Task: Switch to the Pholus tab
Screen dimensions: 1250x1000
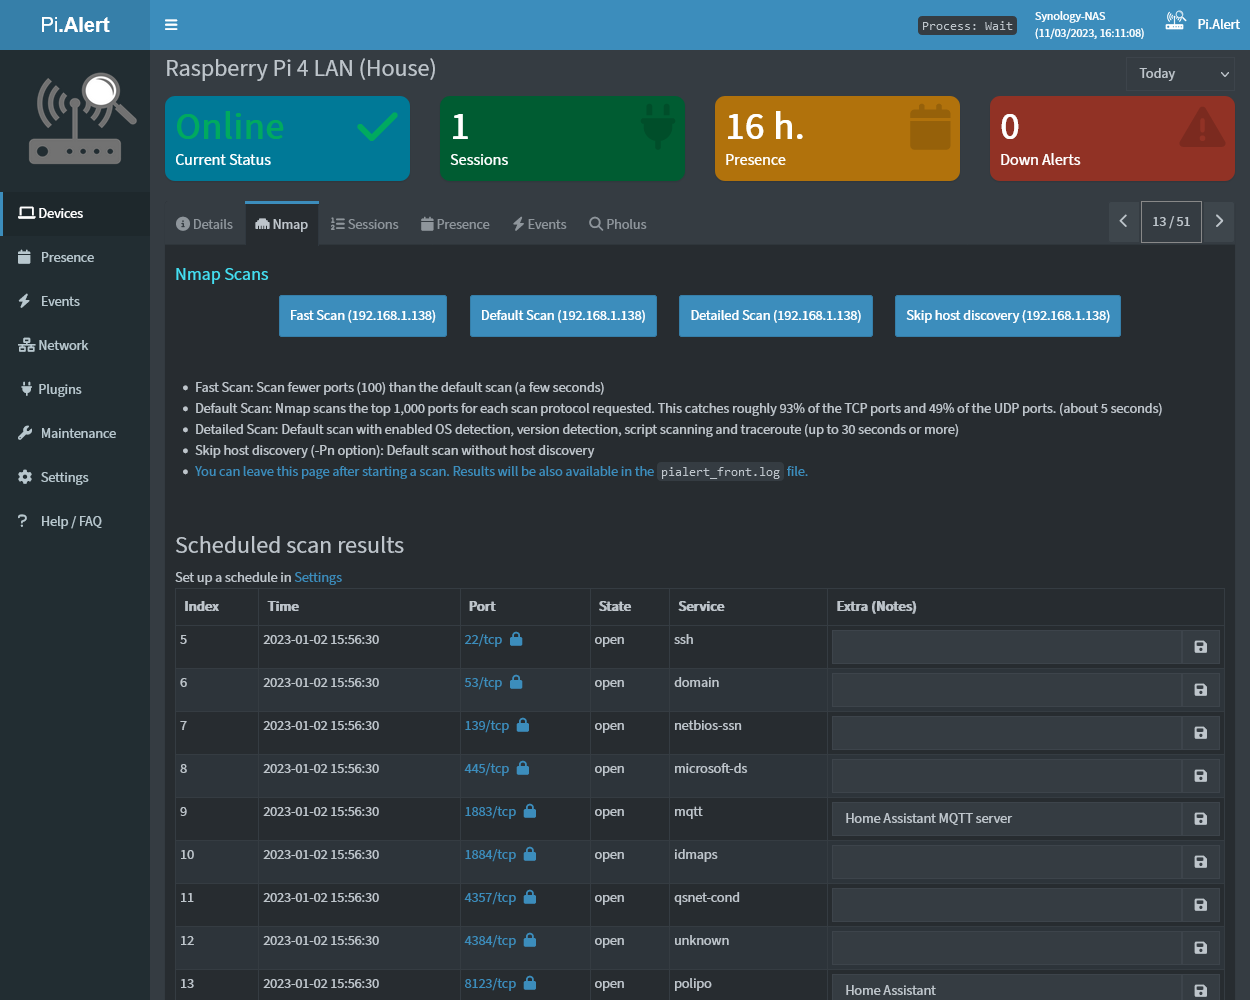Action: pos(617,224)
